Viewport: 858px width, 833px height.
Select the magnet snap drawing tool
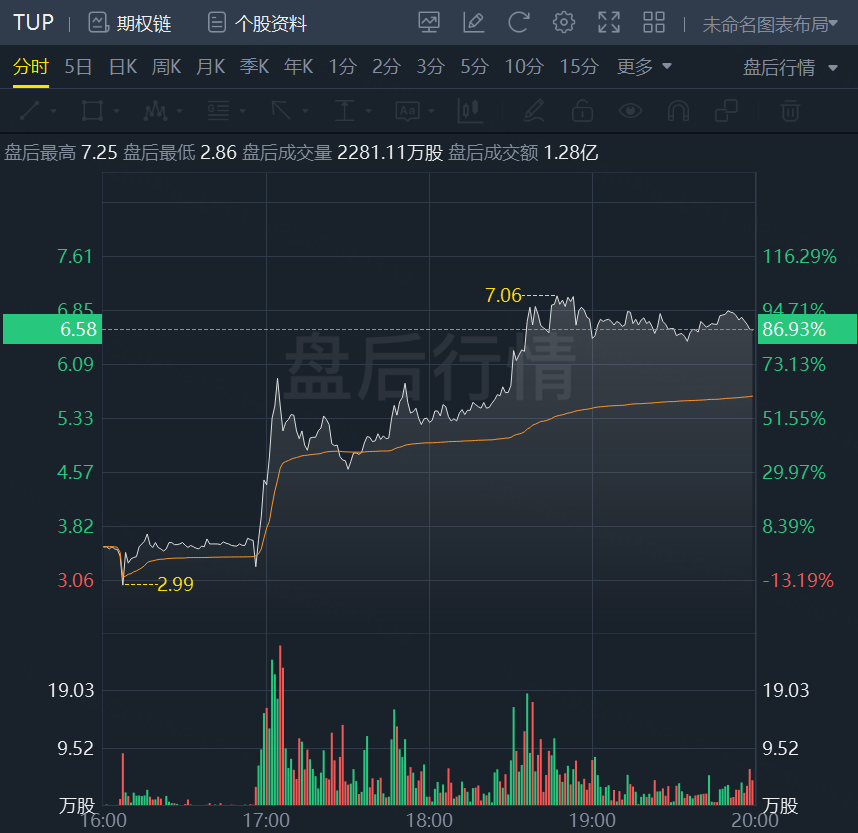[678, 111]
